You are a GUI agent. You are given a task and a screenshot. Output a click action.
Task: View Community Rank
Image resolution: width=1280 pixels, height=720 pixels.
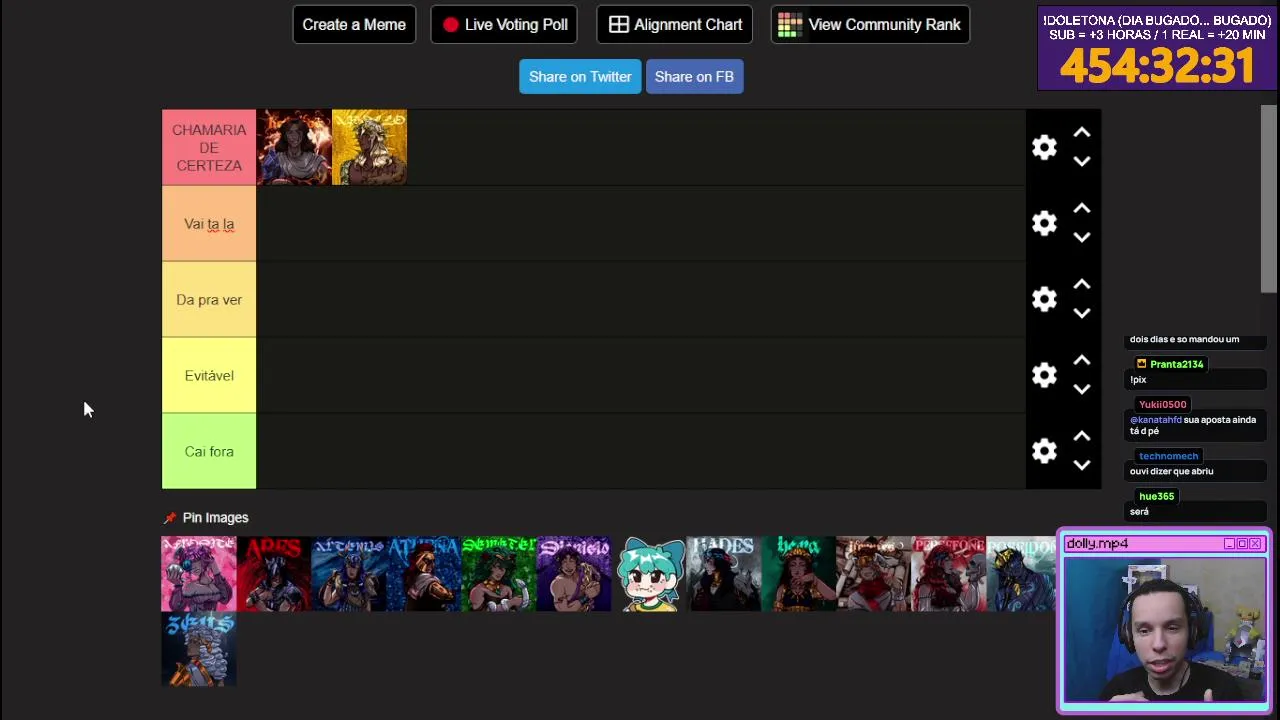click(870, 24)
